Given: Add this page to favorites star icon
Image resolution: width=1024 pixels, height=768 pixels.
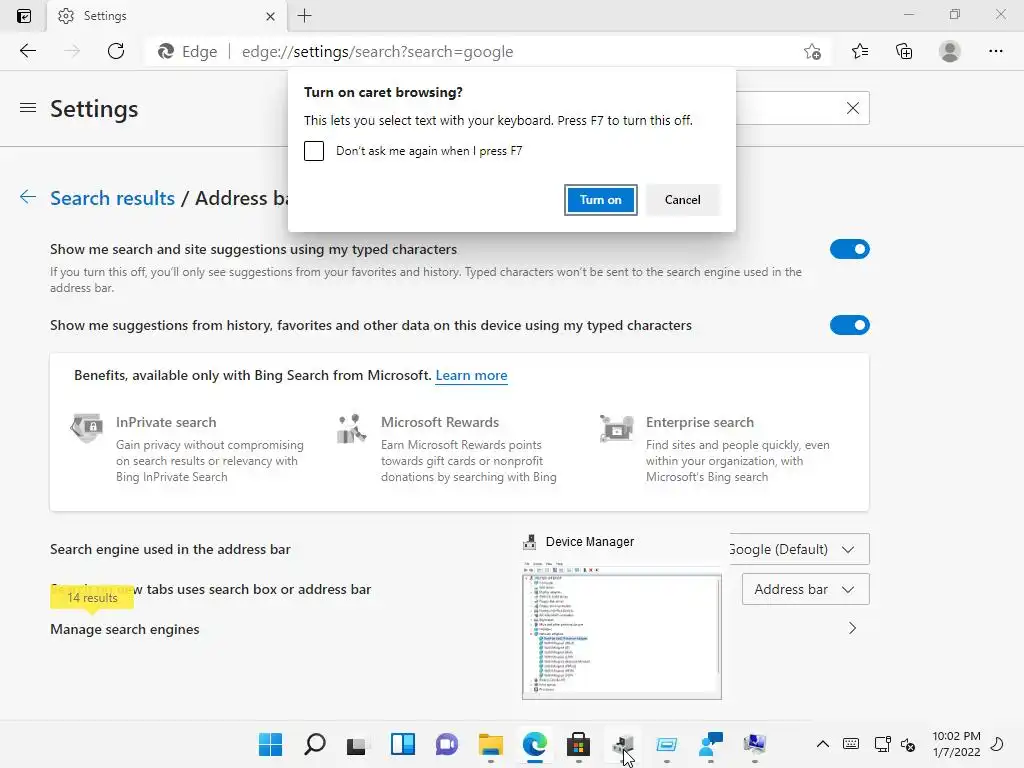Looking at the screenshot, I should point(812,52).
